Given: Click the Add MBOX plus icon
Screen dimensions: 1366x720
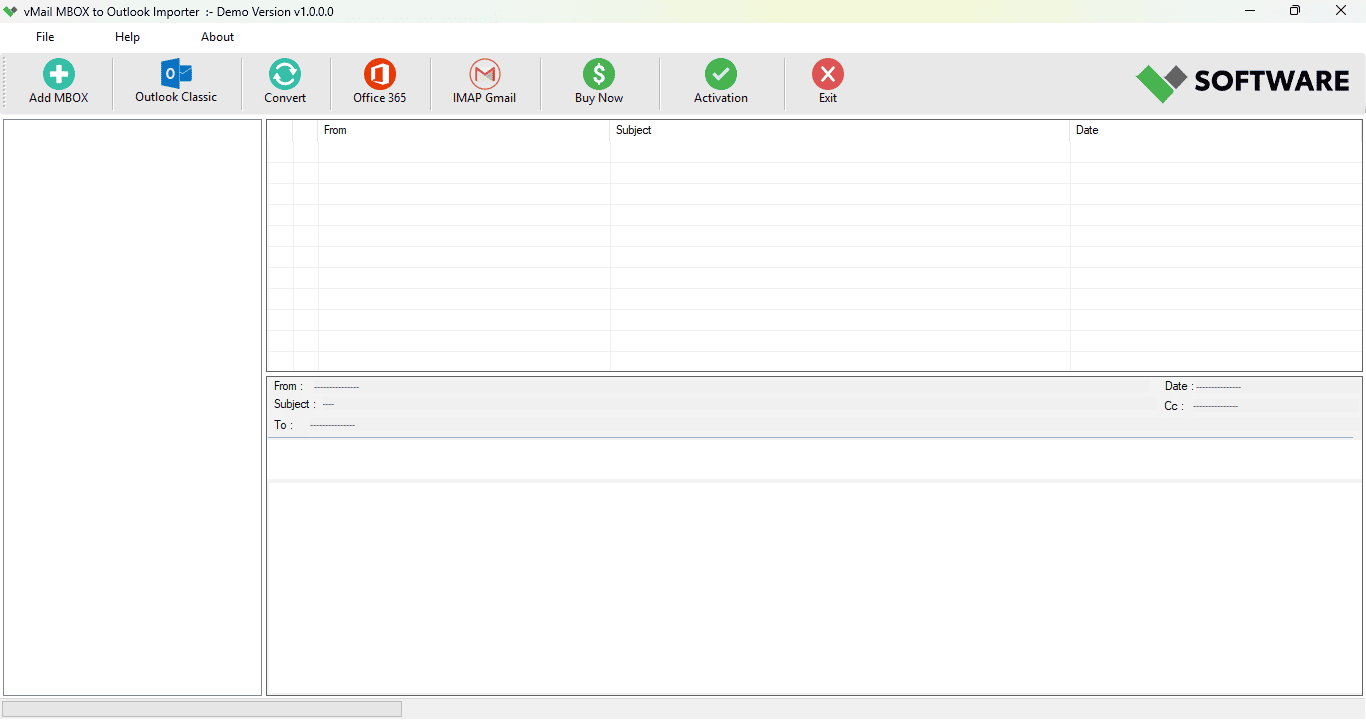Looking at the screenshot, I should (x=59, y=74).
